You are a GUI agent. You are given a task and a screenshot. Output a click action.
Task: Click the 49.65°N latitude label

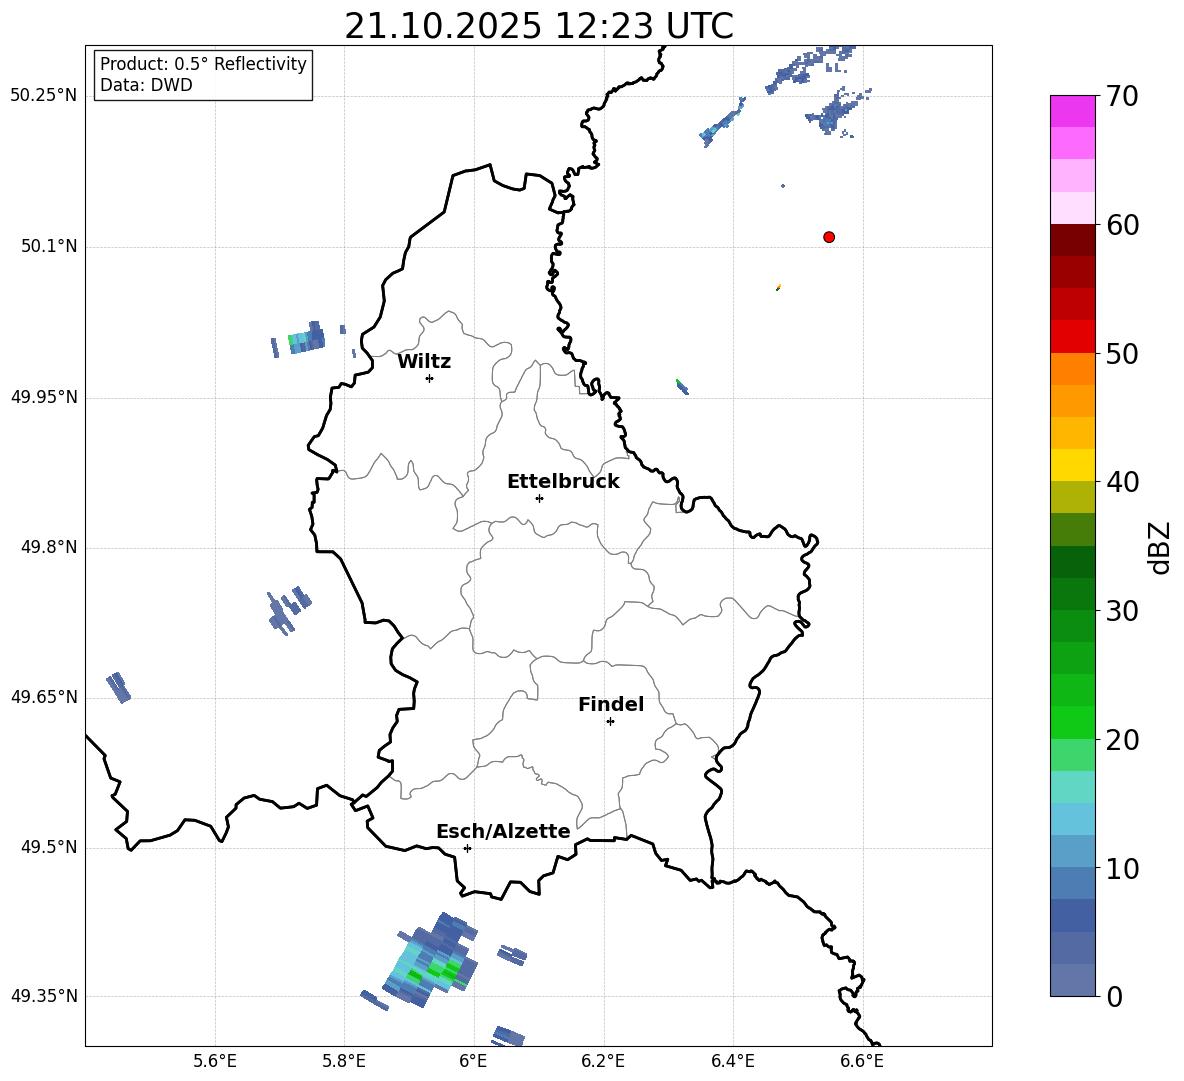tap(44, 697)
